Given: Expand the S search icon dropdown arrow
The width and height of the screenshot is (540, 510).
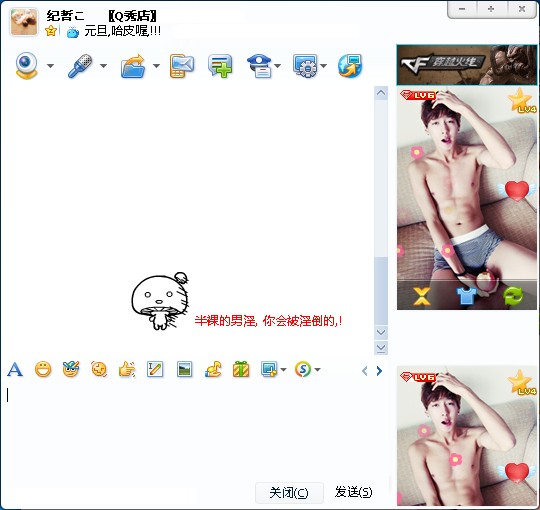Looking at the screenshot, I should point(317,370).
